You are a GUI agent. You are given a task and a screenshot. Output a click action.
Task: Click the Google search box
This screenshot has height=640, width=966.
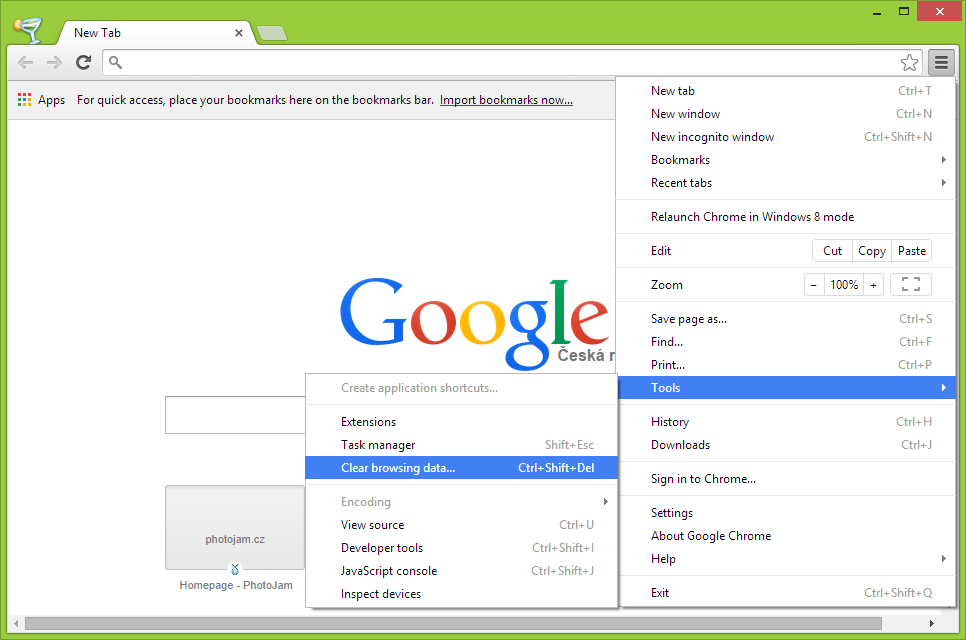point(235,415)
